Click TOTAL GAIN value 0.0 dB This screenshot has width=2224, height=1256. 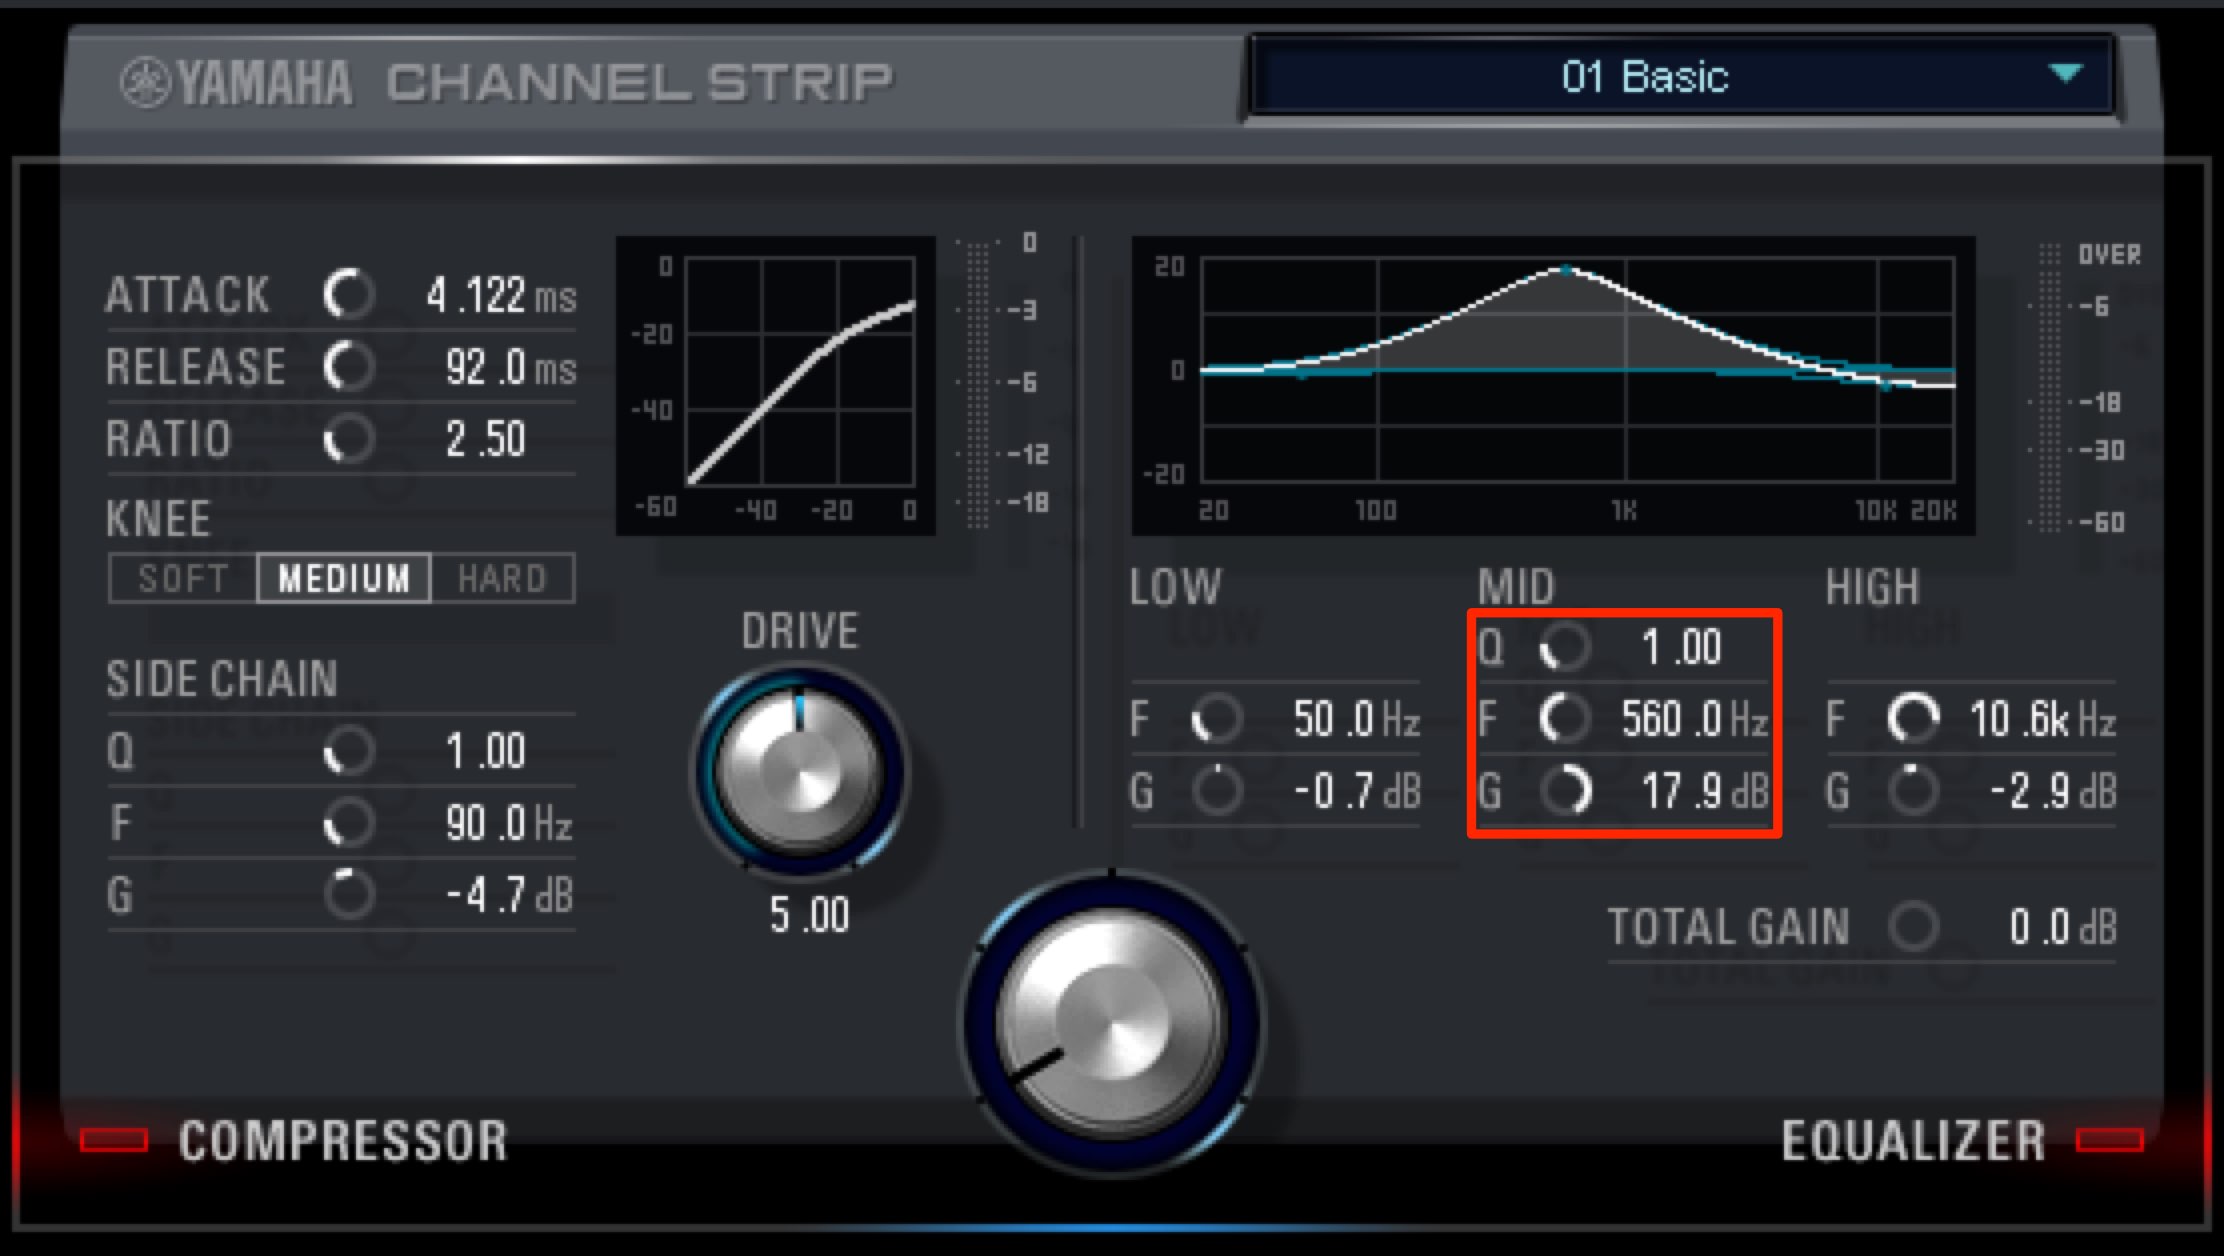click(2063, 927)
